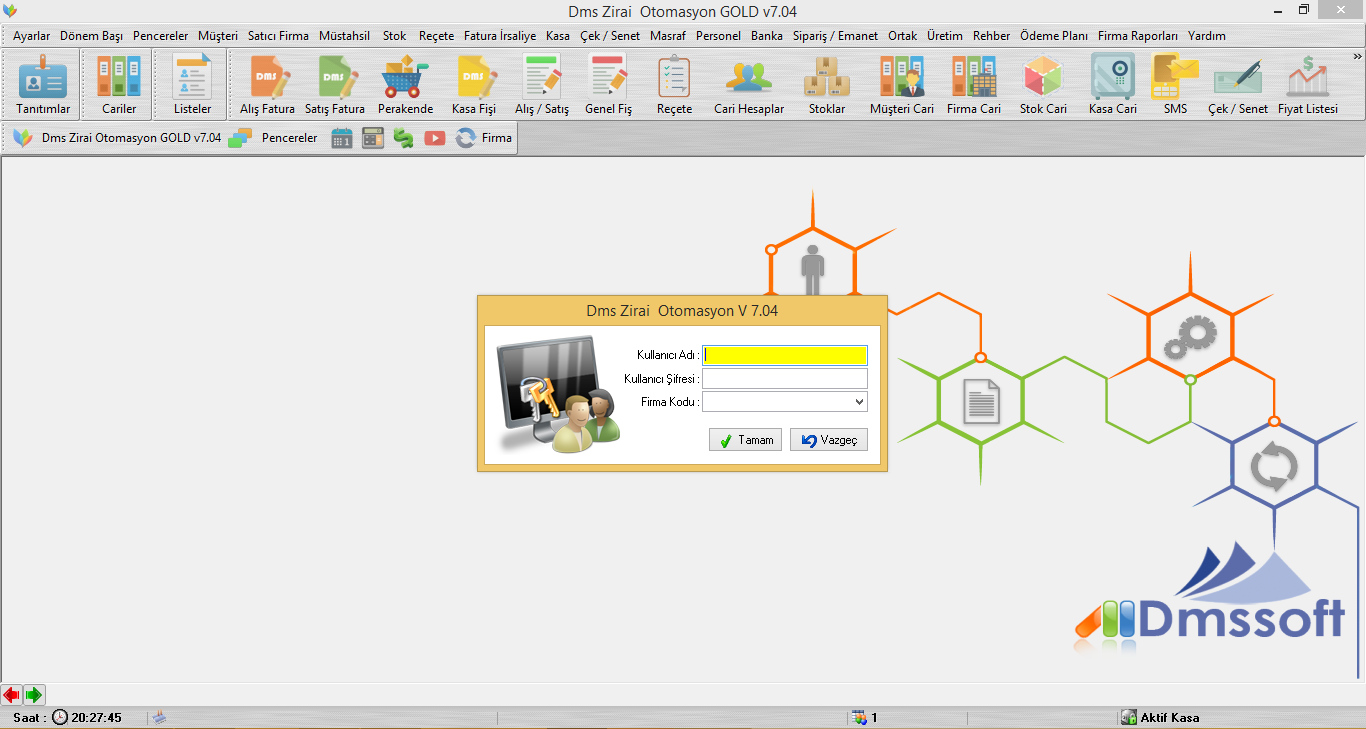Click the YouTube icon in secondary toolbar
Viewport: 1366px width, 729px height.
tap(434, 138)
